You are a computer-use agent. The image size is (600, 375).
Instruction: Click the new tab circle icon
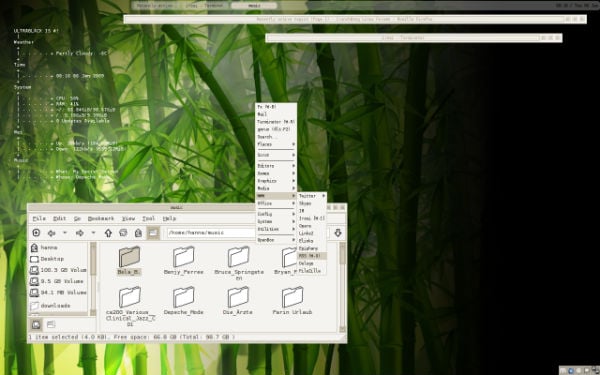pyautogui.click(x=36, y=233)
